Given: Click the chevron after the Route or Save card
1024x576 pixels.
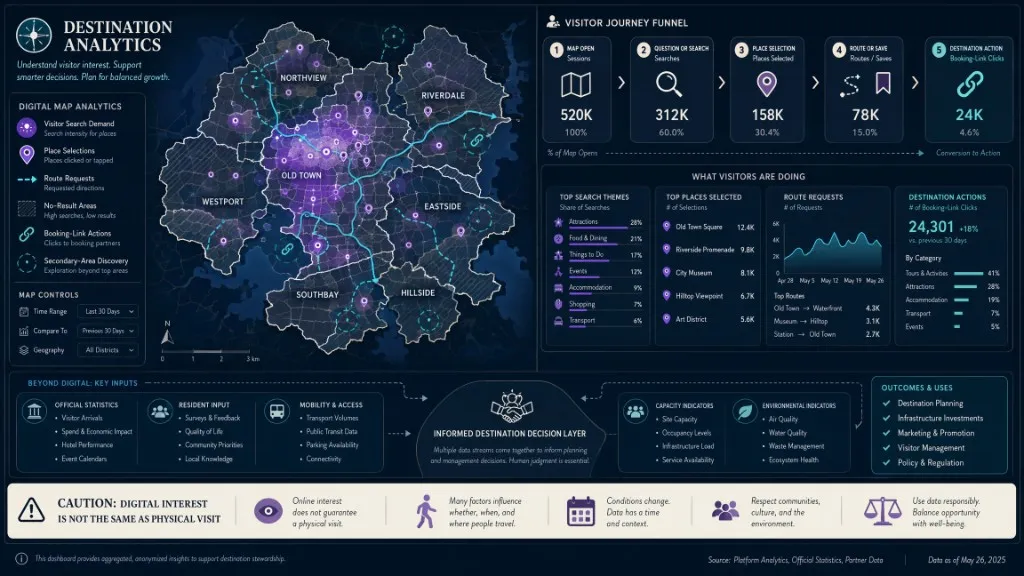Looking at the screenshot, I should pos(915,83).
